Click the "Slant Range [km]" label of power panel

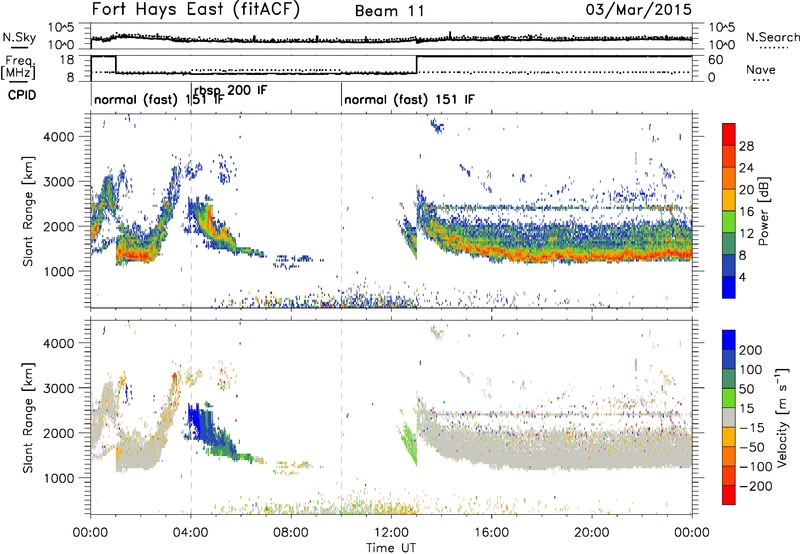point(28,211)
